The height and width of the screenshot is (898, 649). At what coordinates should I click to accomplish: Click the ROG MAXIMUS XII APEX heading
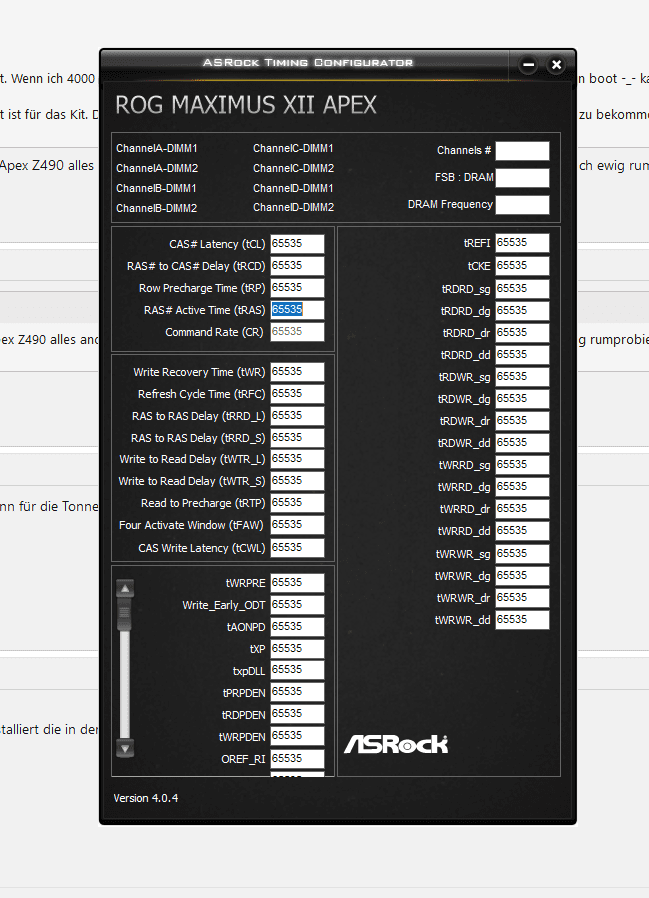pyautogui.click(x=246, y=105)
